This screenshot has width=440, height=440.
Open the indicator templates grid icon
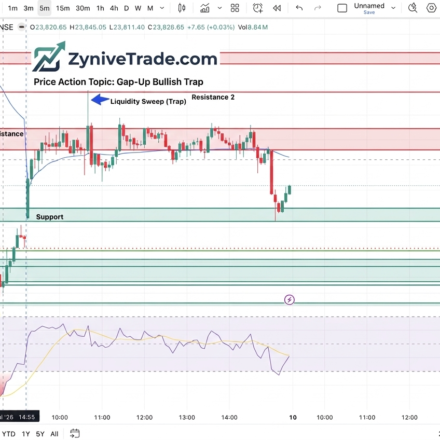pos(235,8)
